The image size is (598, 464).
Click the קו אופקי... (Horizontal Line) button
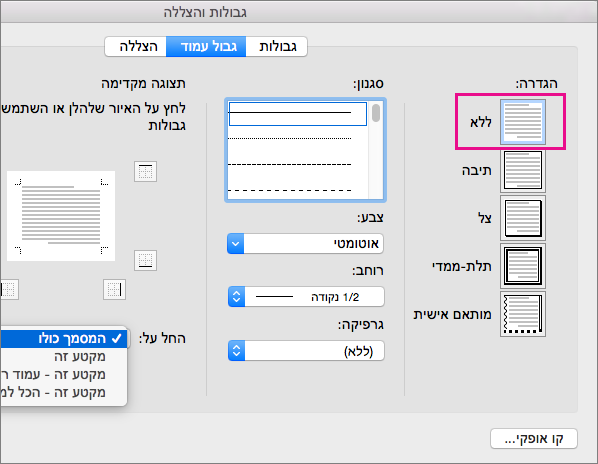[534, 439]
